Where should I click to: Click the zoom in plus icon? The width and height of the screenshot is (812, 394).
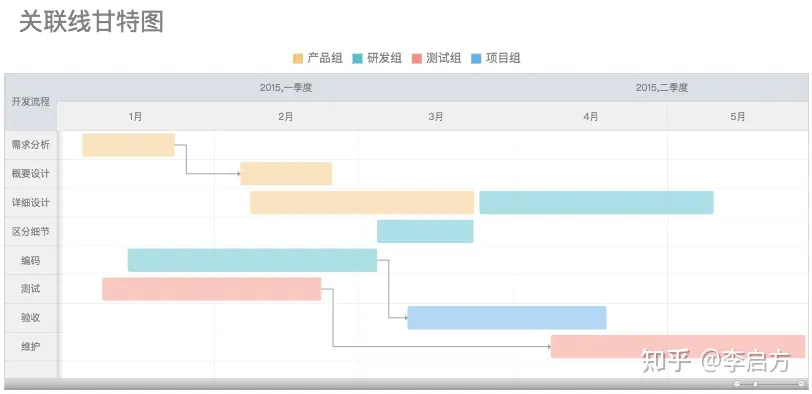coord(801,384)
